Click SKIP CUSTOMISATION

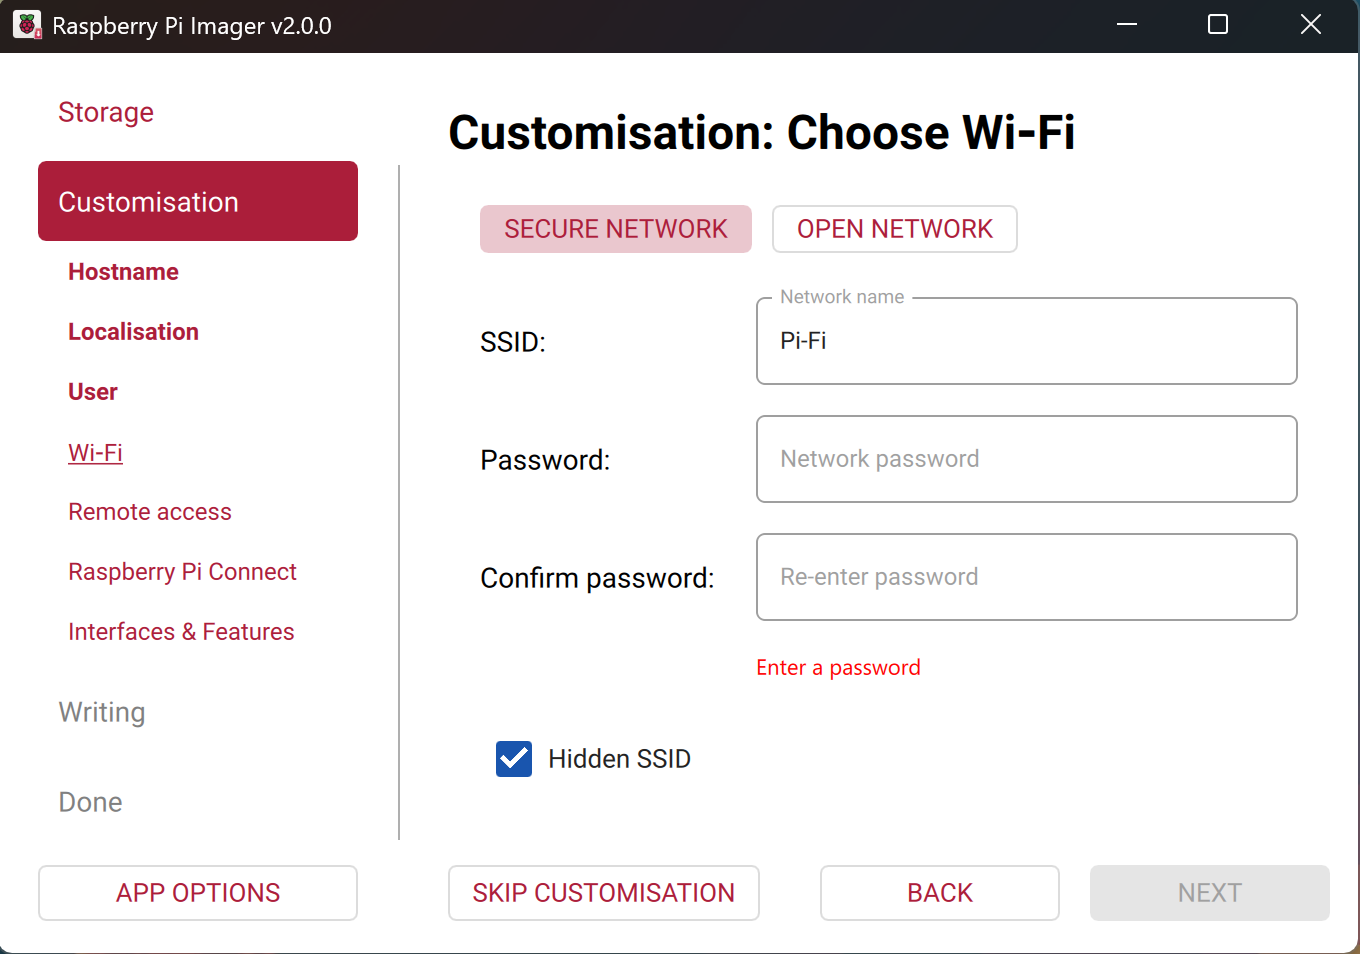tap(603, 892)
